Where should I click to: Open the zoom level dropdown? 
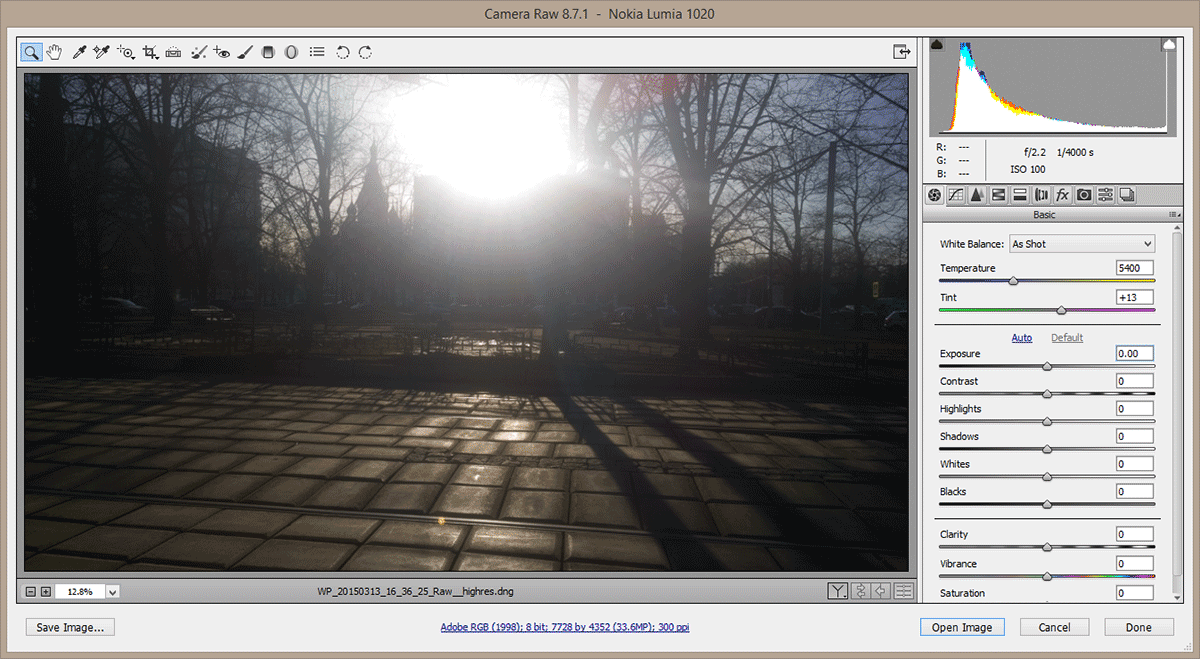coord(112,592)
